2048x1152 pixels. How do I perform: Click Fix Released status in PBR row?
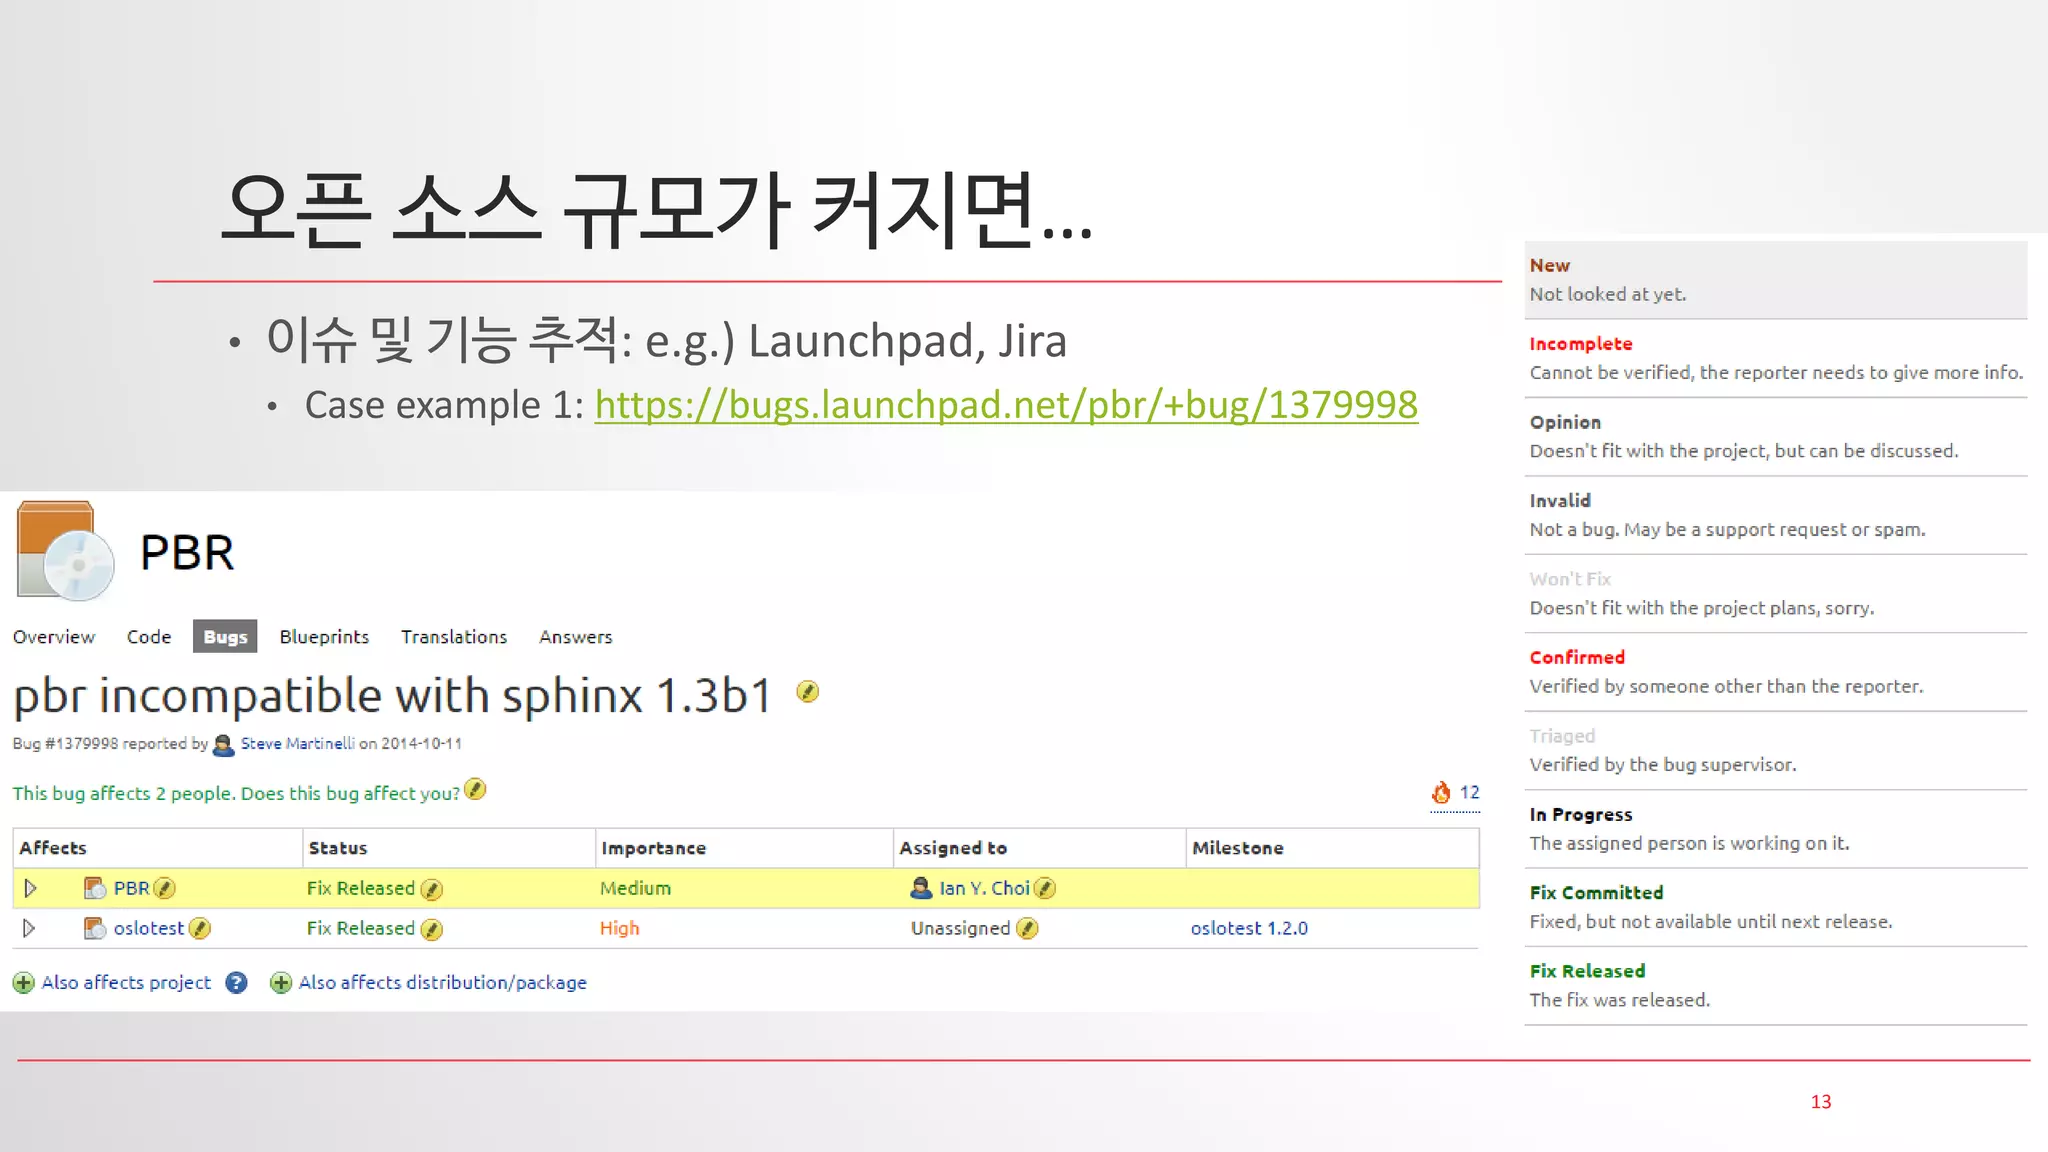click(x=360, y=888)
